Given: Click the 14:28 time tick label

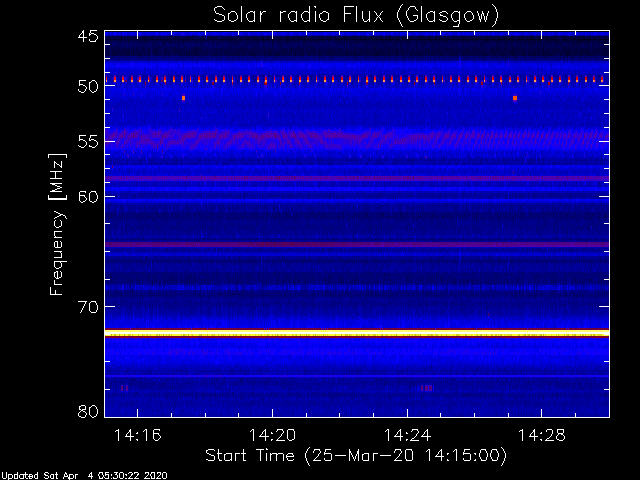Looking at the screenshot, I should (x=542, y=435).
